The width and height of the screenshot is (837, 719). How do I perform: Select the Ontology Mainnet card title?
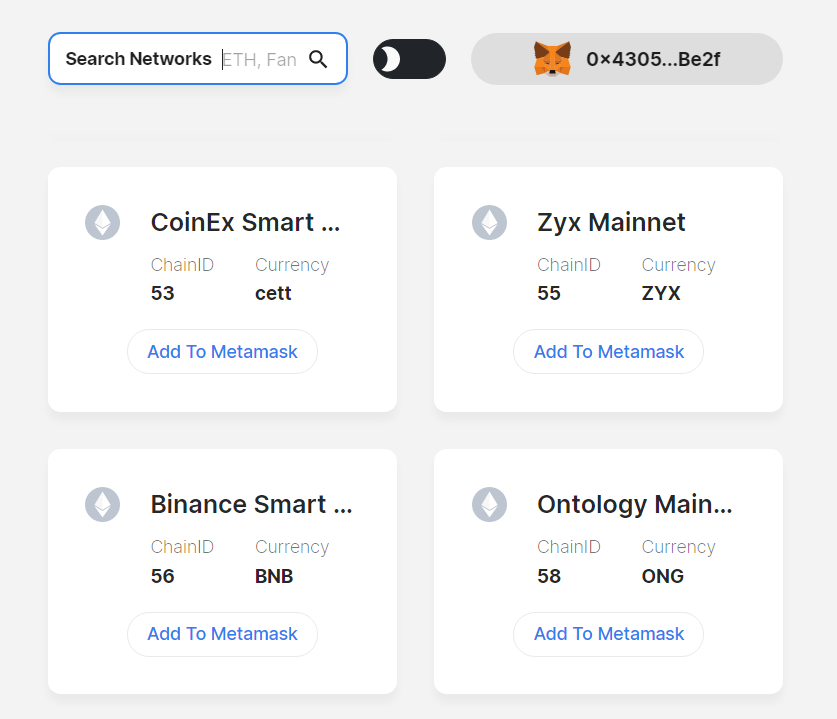pos(634,504)
